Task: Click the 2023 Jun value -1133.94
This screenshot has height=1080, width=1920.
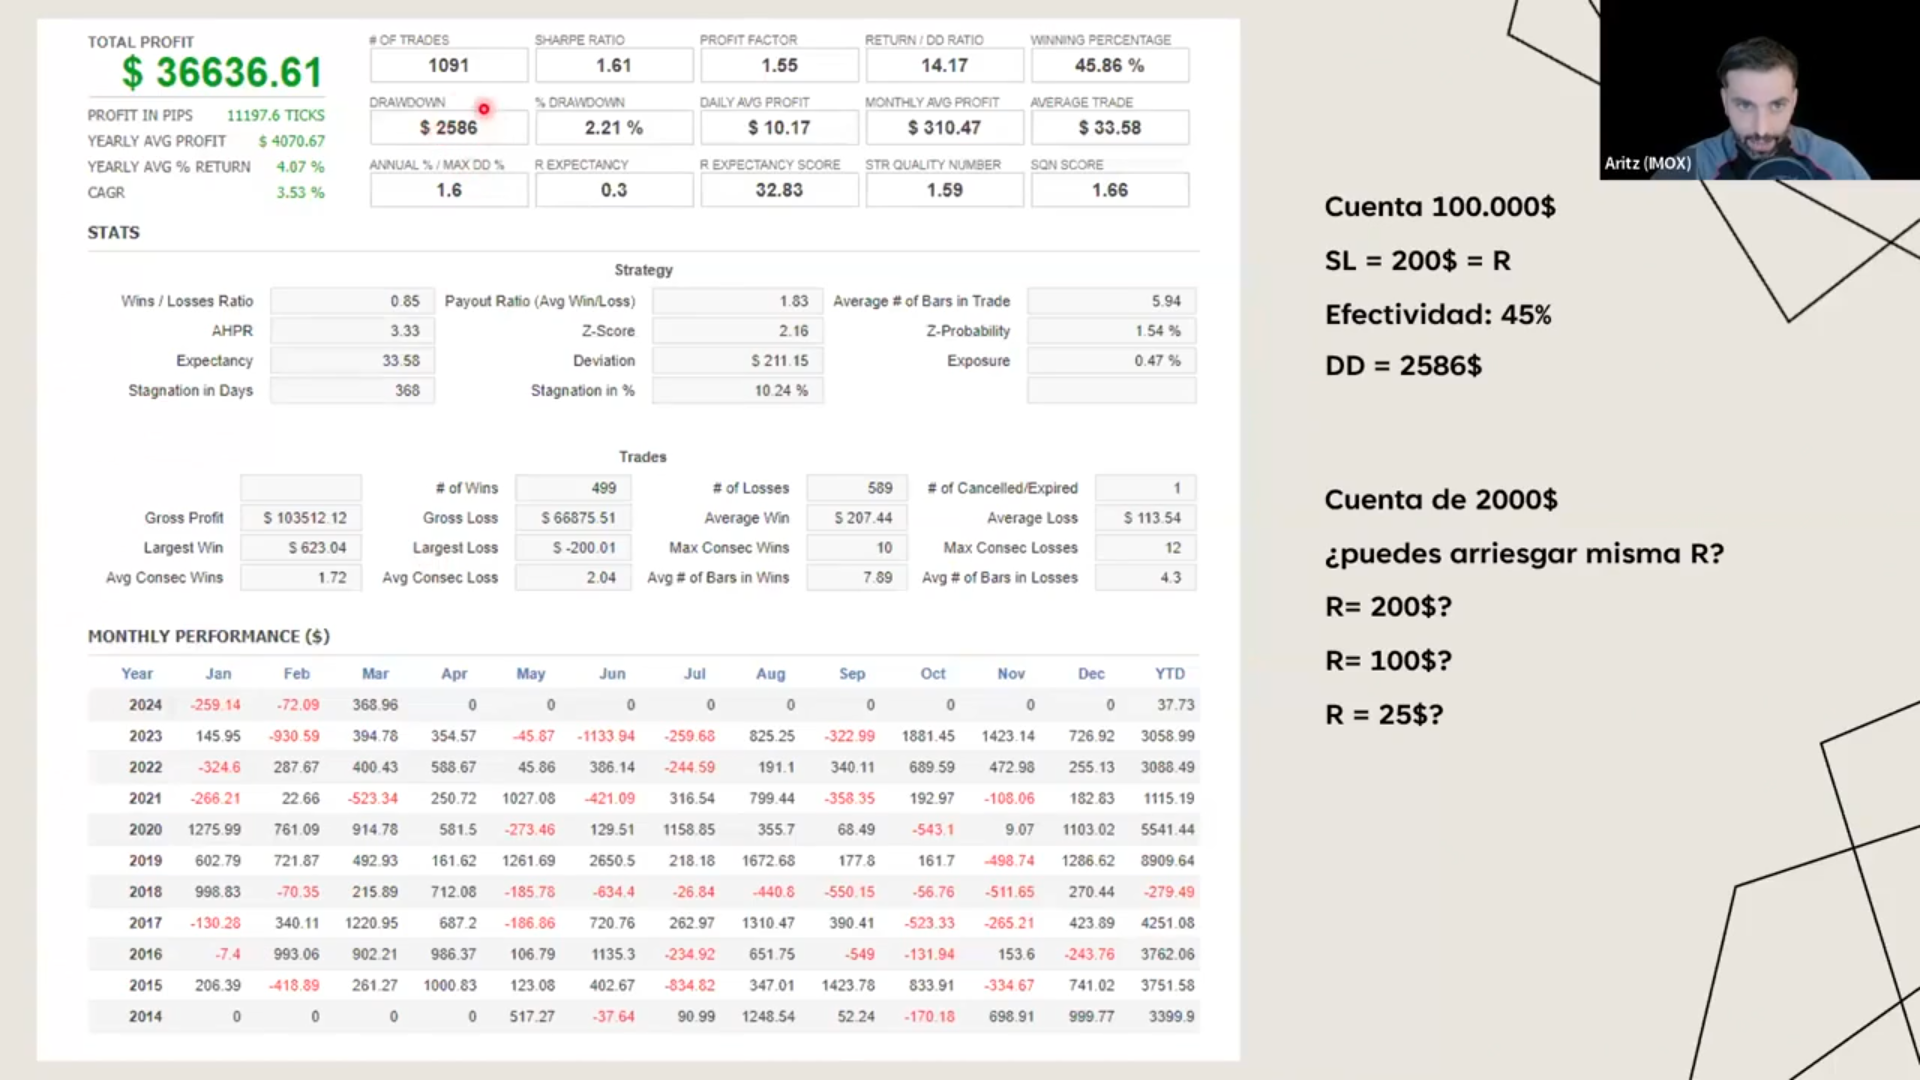Action: point(606,736)
